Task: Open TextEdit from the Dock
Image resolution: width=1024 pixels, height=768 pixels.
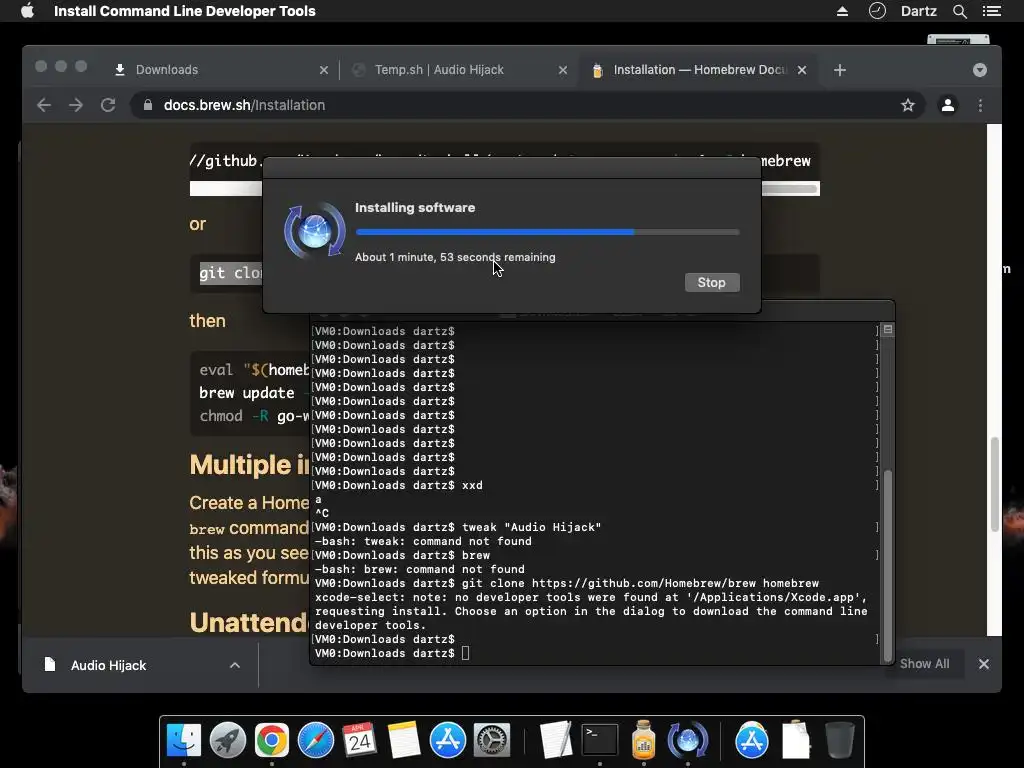Action: tap(556, 740)
